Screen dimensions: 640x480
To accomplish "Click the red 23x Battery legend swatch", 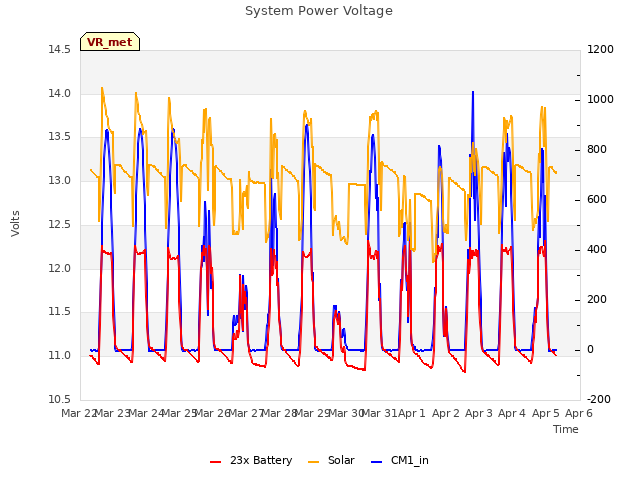I will pos(216,462).
